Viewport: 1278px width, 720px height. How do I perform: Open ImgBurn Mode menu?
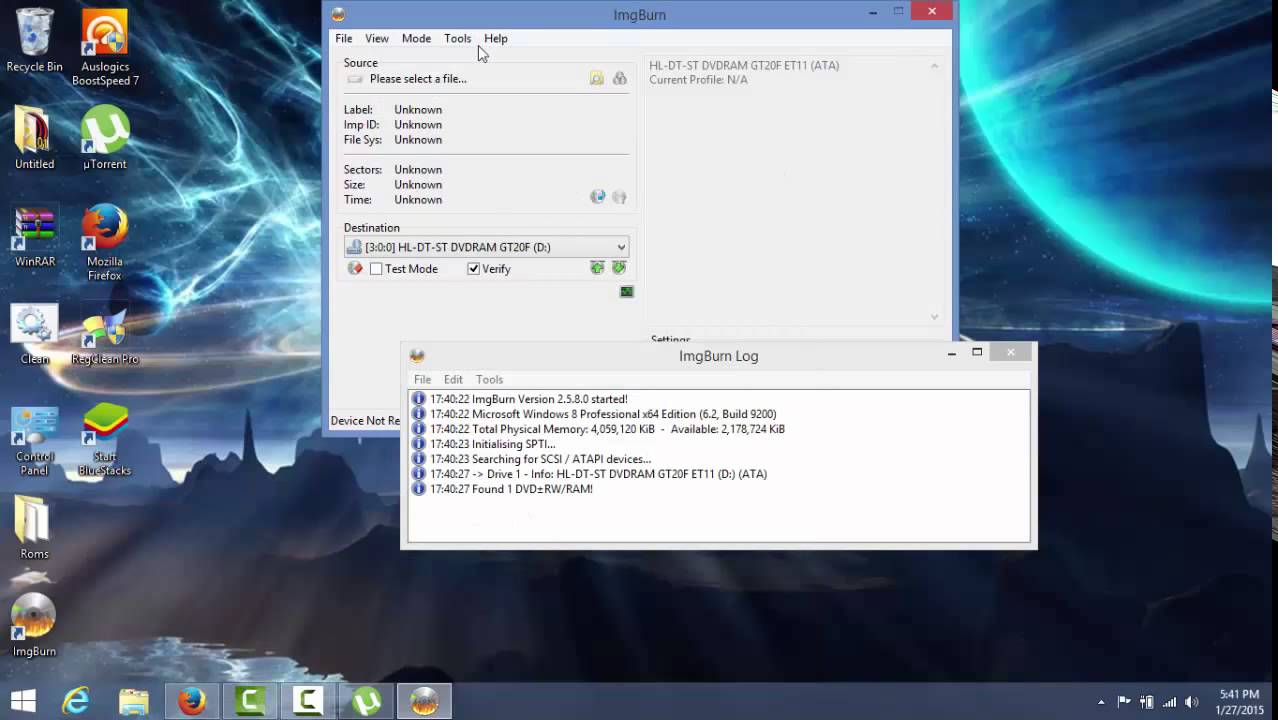point(416,38)
